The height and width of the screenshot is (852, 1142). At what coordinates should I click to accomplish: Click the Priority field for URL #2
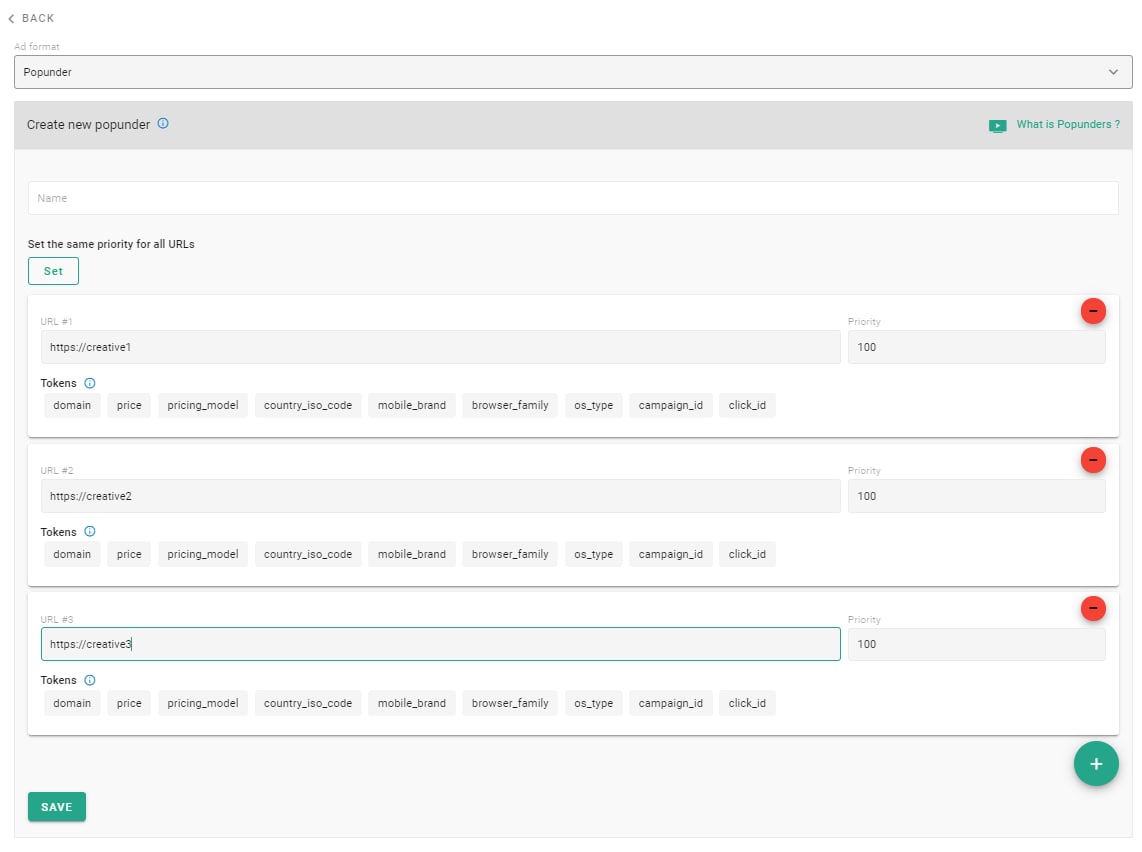976,496
